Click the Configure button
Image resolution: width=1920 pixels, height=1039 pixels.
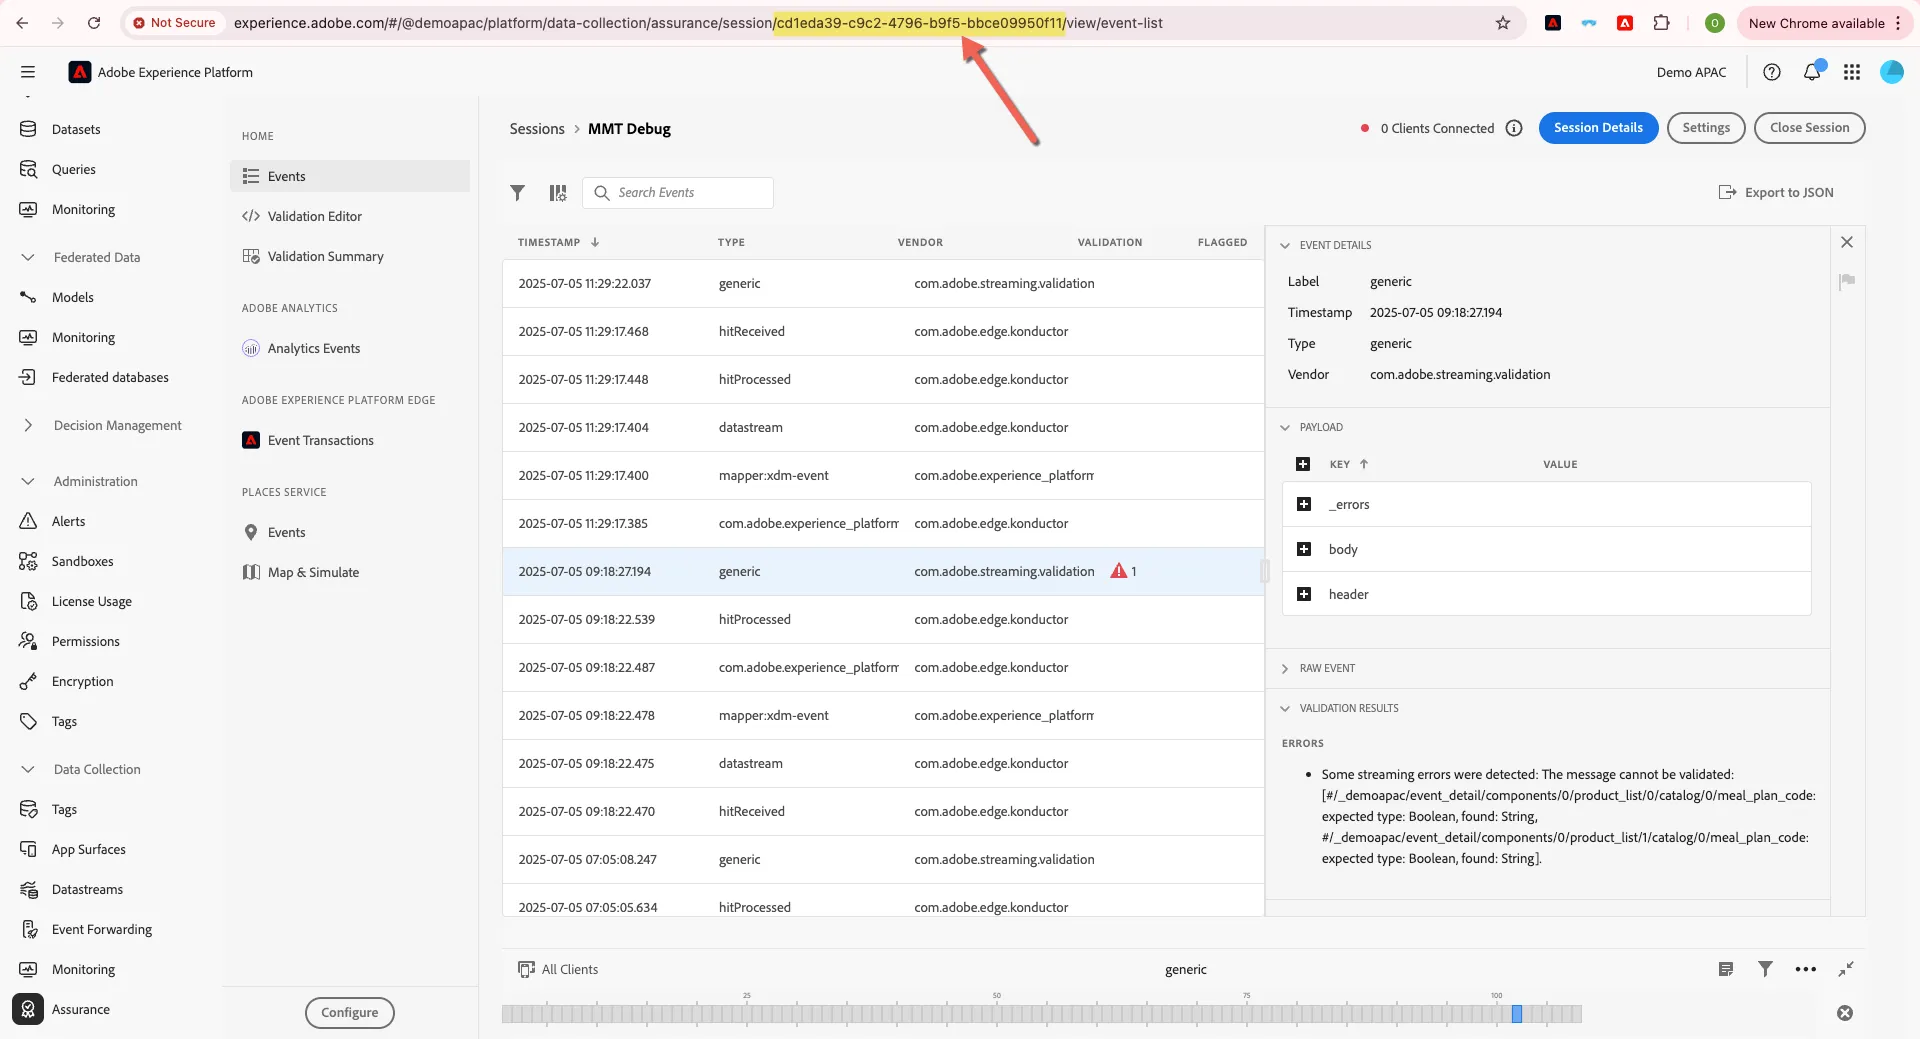click(350, 1012)
